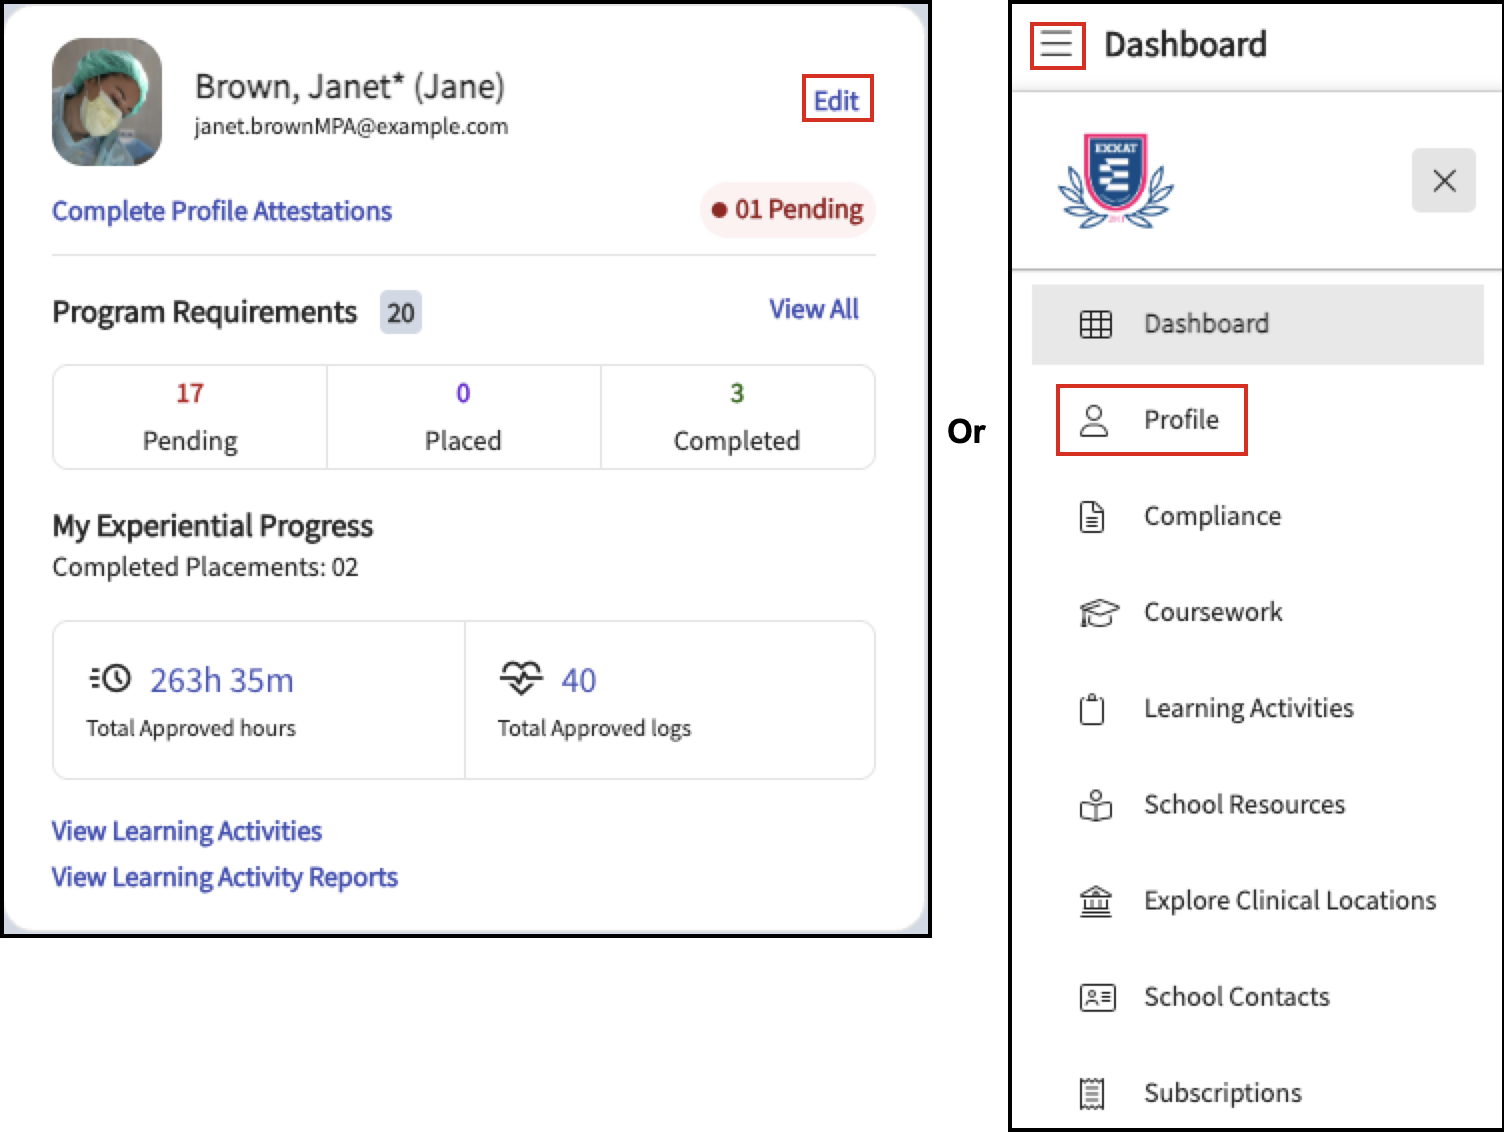Click the Coursework graduation cap icon
1504x1132 pixels.
click(1097, 612)
